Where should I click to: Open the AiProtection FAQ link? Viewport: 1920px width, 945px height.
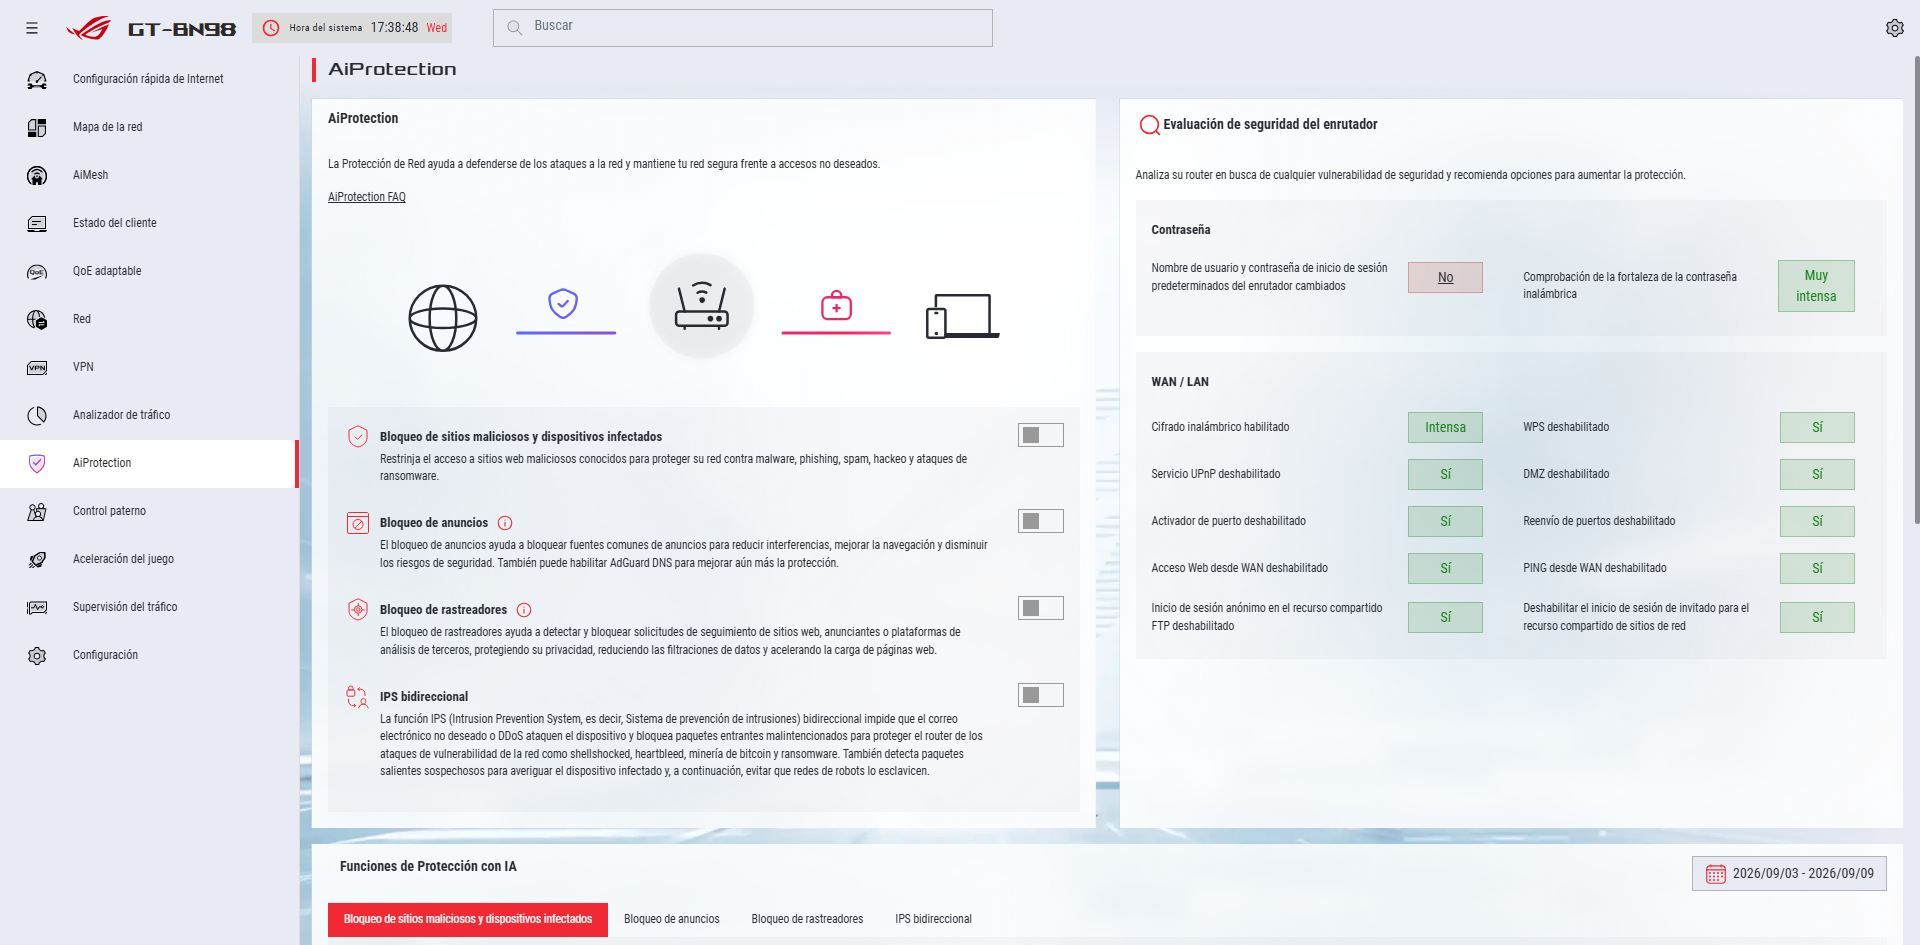point(367,197)
